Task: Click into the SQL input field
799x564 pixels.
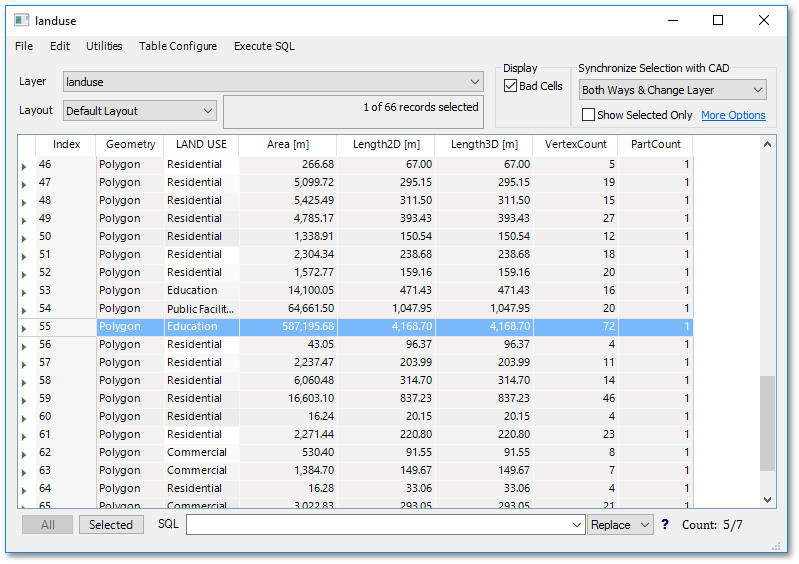Action: click(378, 525)
